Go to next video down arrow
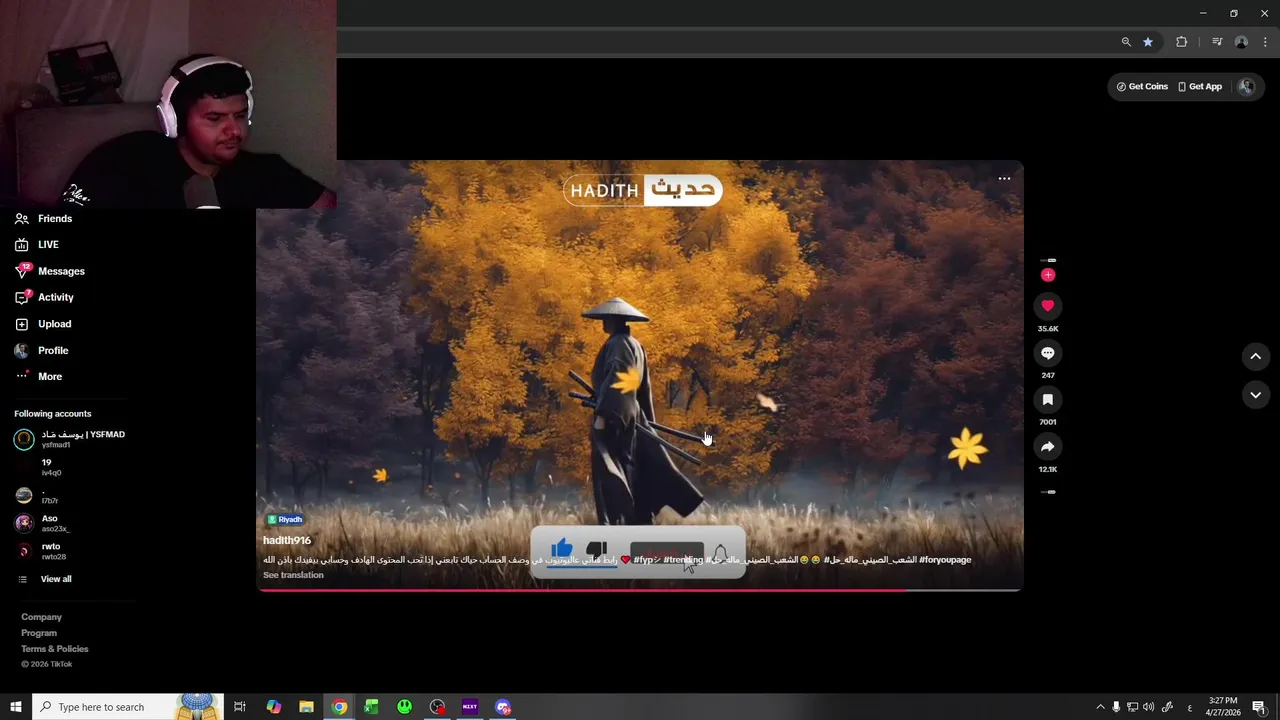The height and width of the screenshot is (720, 1280). pyautogui.click(x=1255, y=395)
